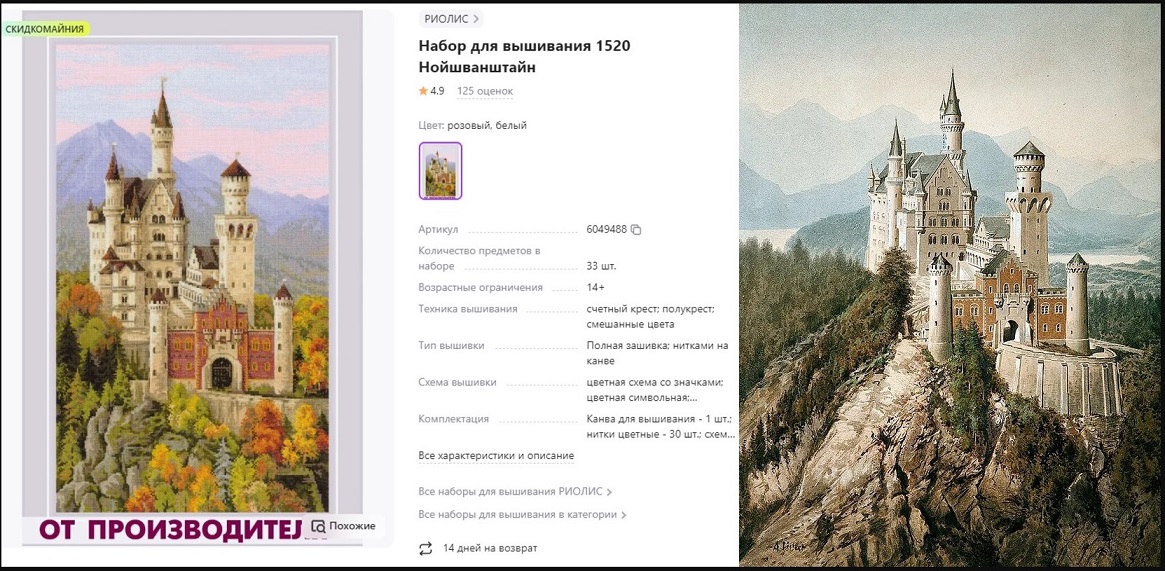Image resolution: width=1165 pixels, height=571 pixels.
Task: Click the 14 дней на возврат text
Action: [x=490, y=549]
